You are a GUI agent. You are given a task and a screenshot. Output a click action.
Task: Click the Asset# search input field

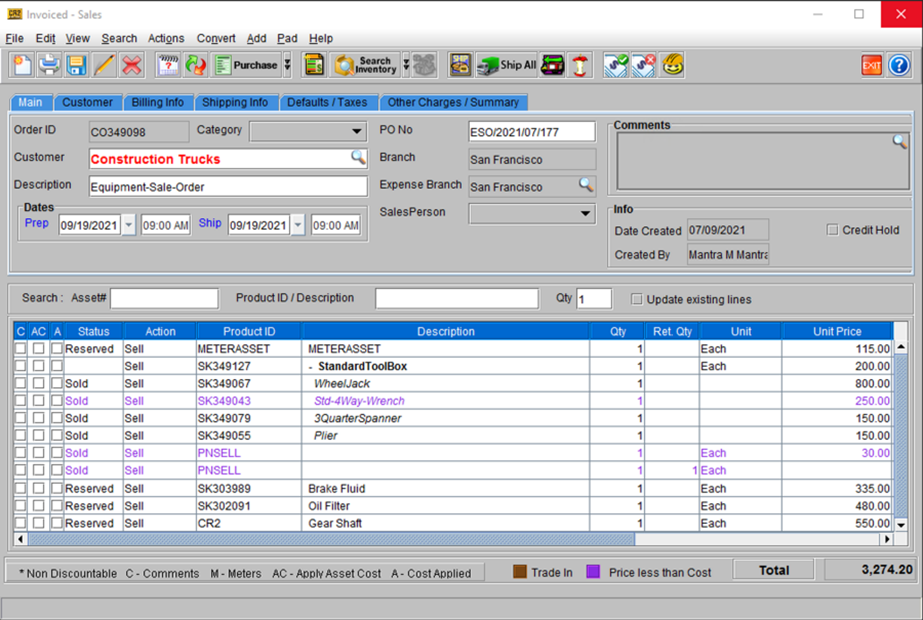[164, 299]
